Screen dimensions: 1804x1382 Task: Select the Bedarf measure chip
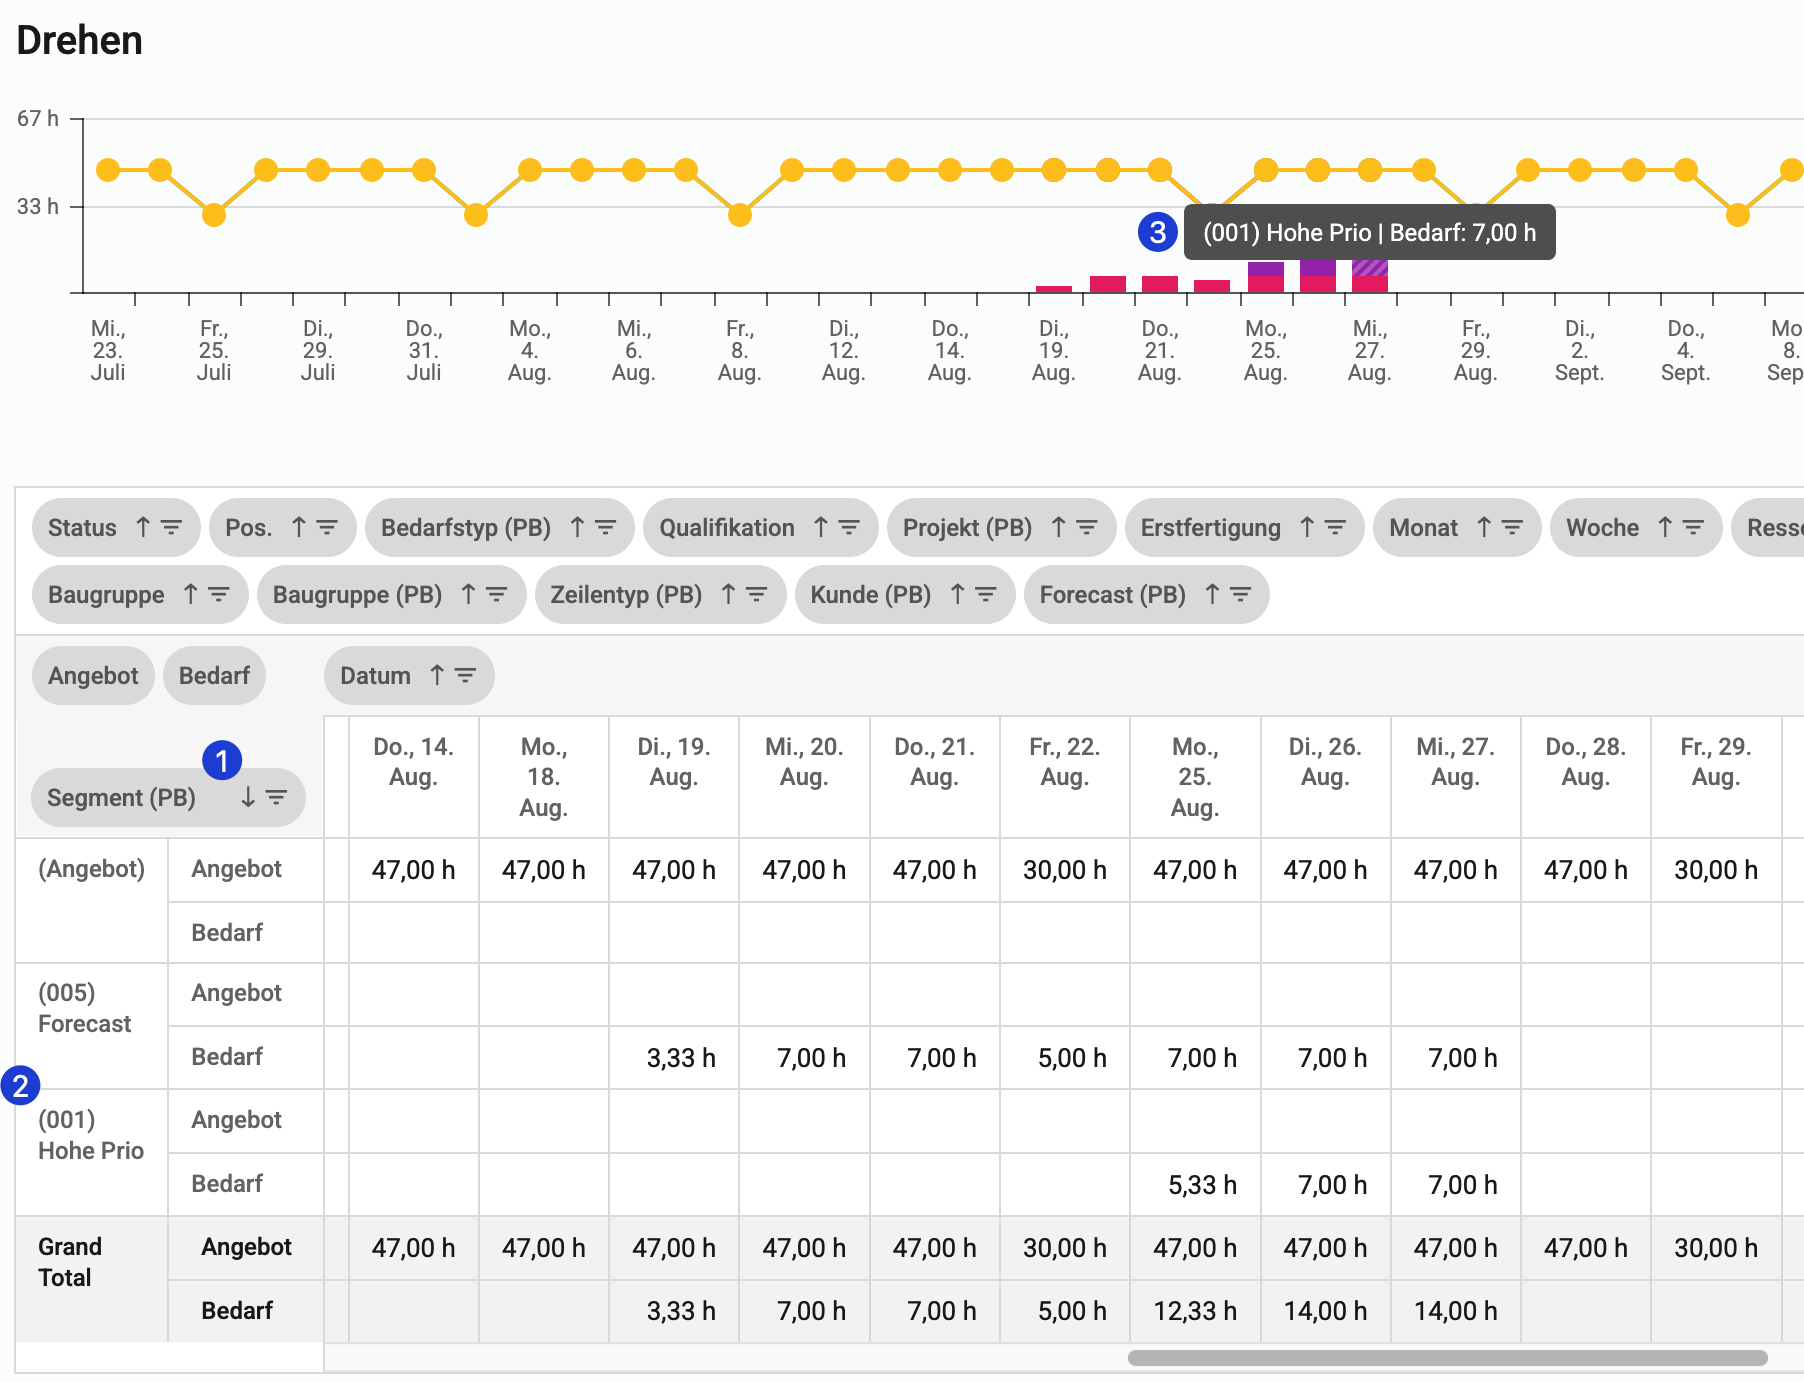point(214,676)
